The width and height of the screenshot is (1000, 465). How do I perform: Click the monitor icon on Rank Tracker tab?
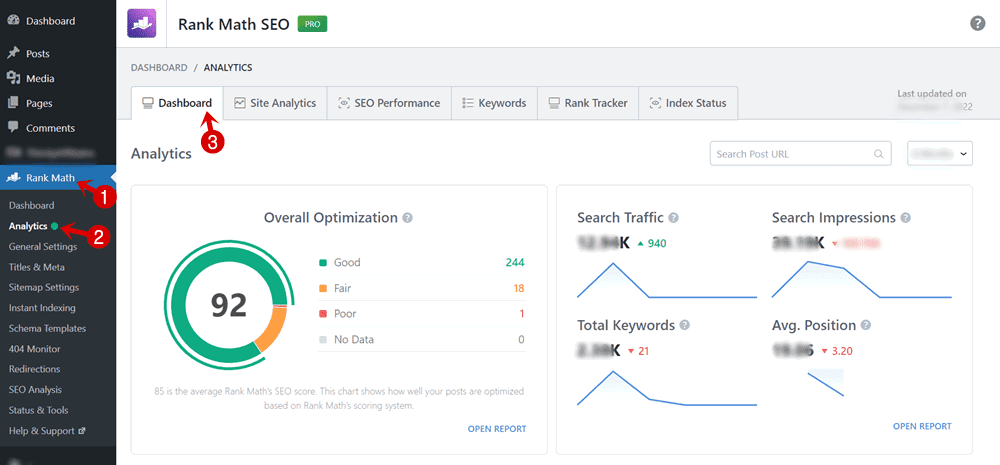(554, 103)
